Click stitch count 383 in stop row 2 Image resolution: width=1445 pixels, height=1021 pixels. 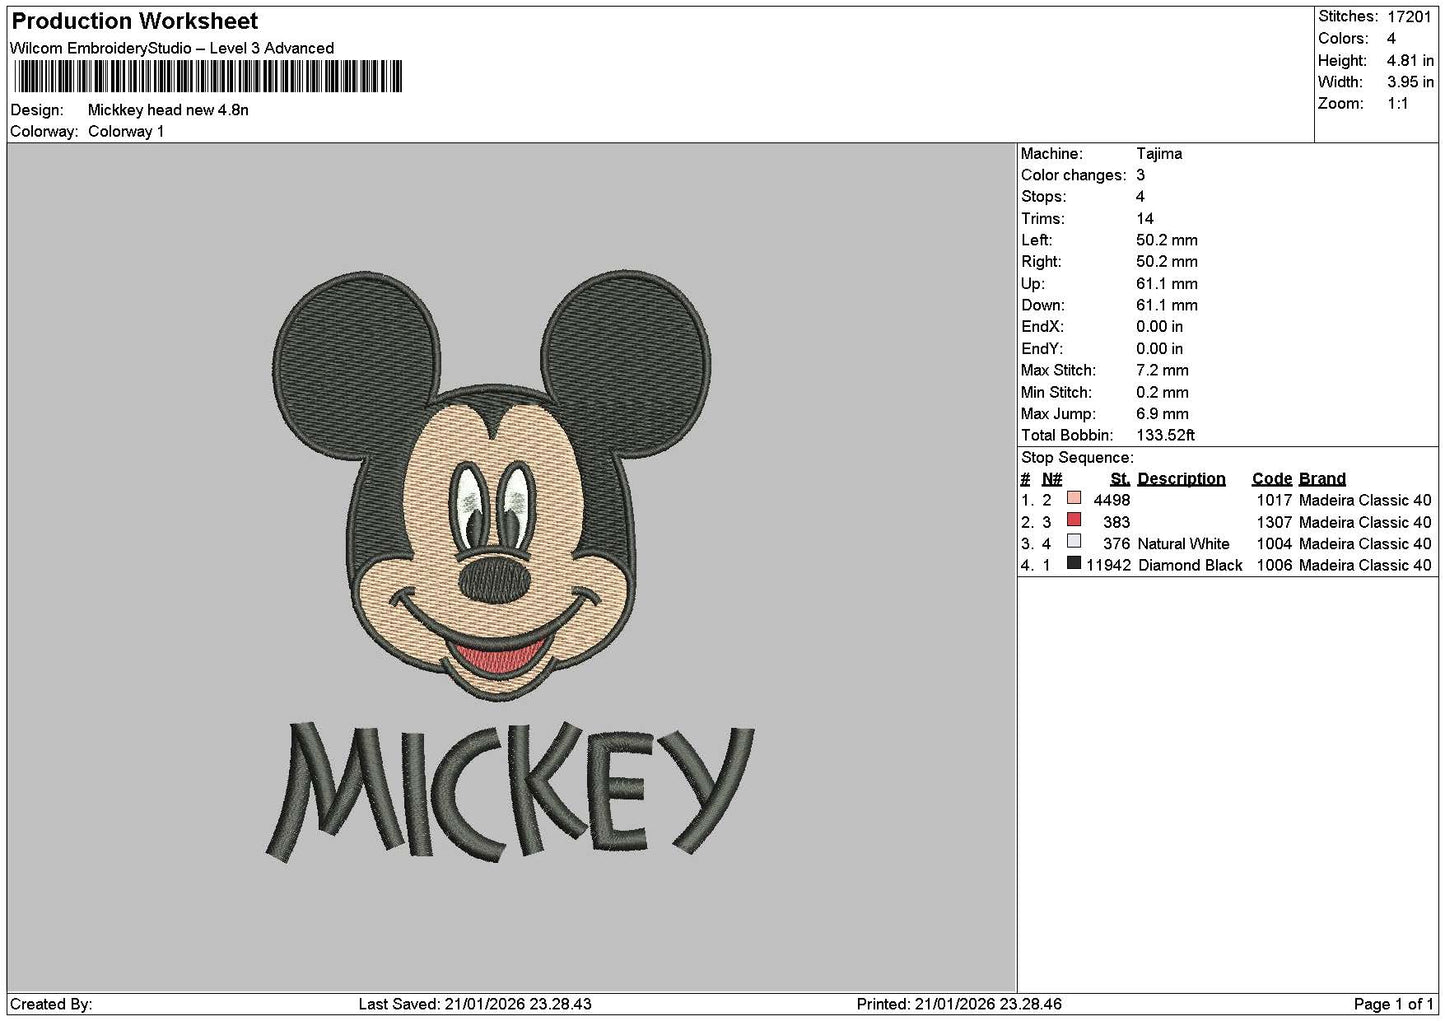click(x=1116, y=522)
